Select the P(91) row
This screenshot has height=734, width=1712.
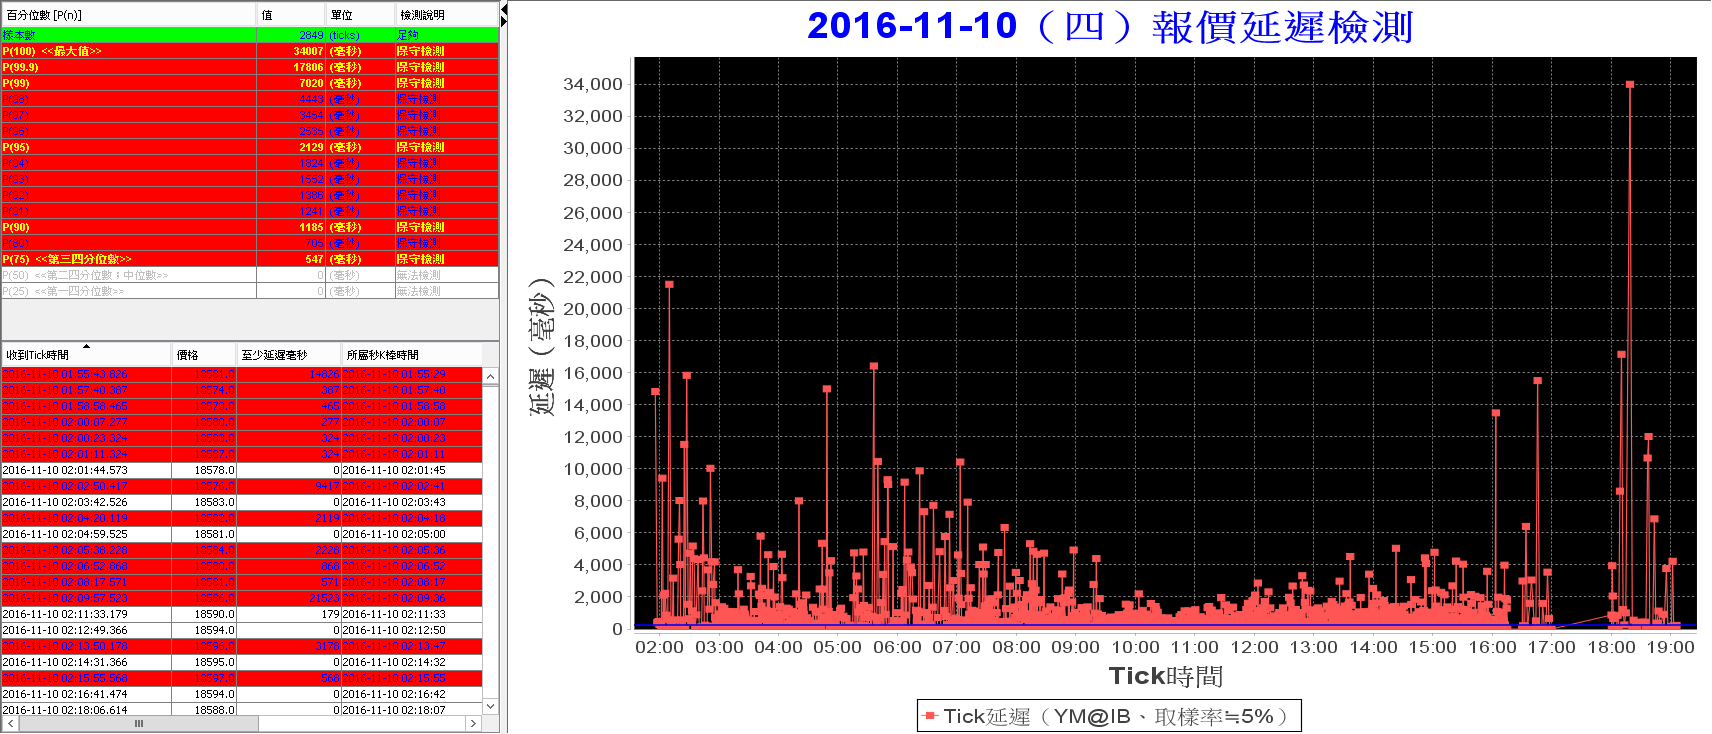pyautogui.click(x=250, y=211)
